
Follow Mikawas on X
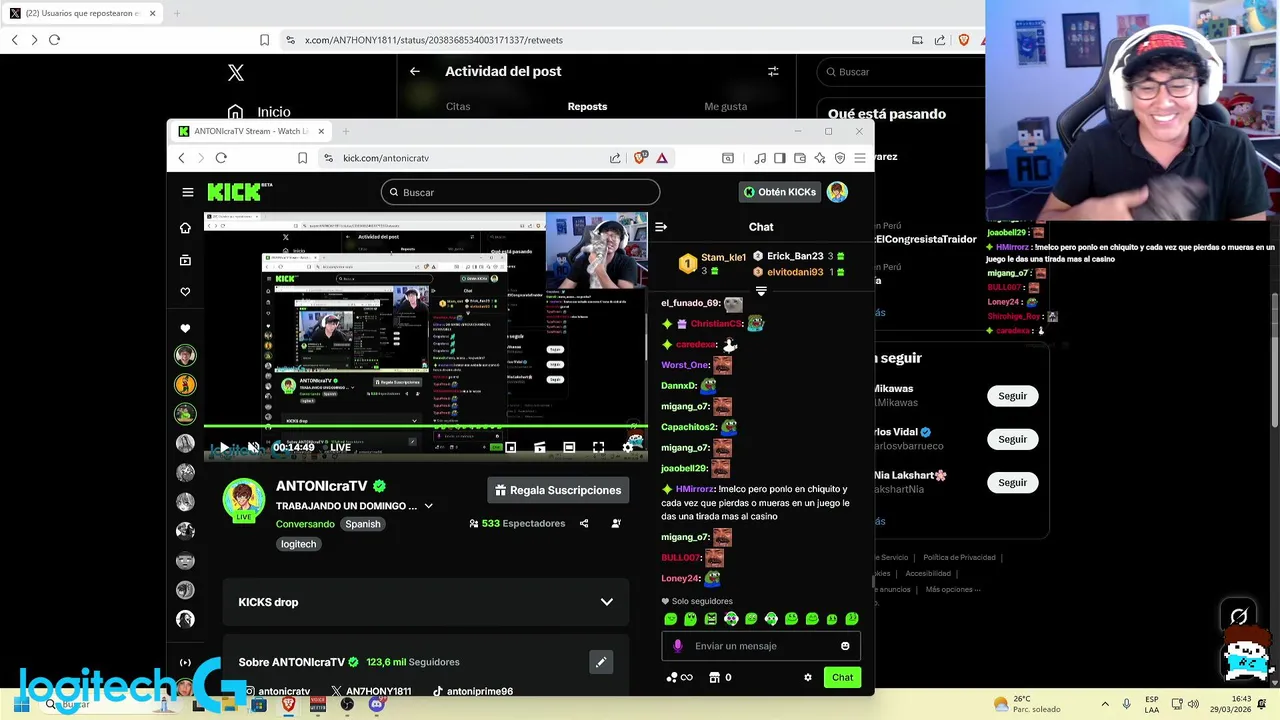click(x=1012, y=396)
